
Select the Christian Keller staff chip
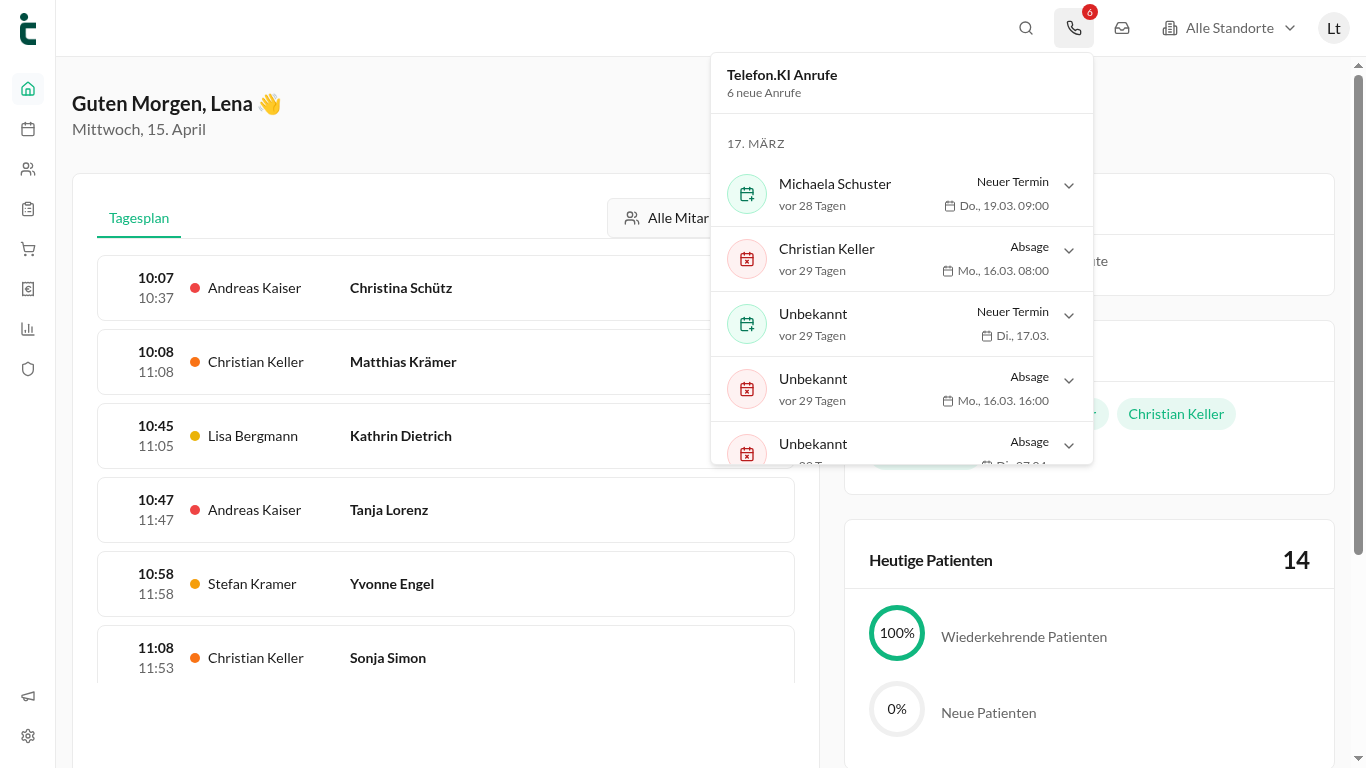click(x=1176, y=414)
